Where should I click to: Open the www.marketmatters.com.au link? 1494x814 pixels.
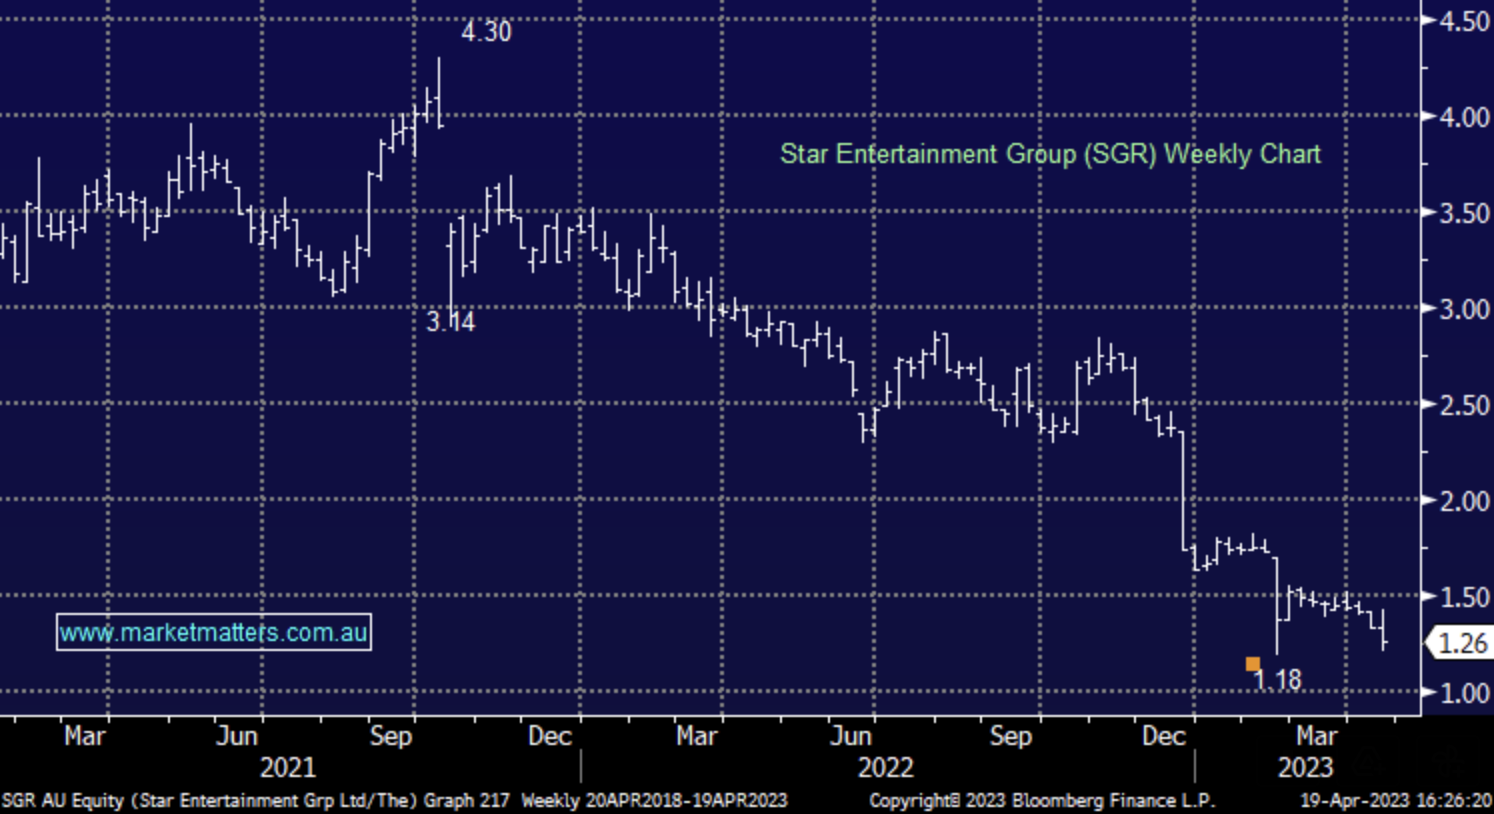213,632
